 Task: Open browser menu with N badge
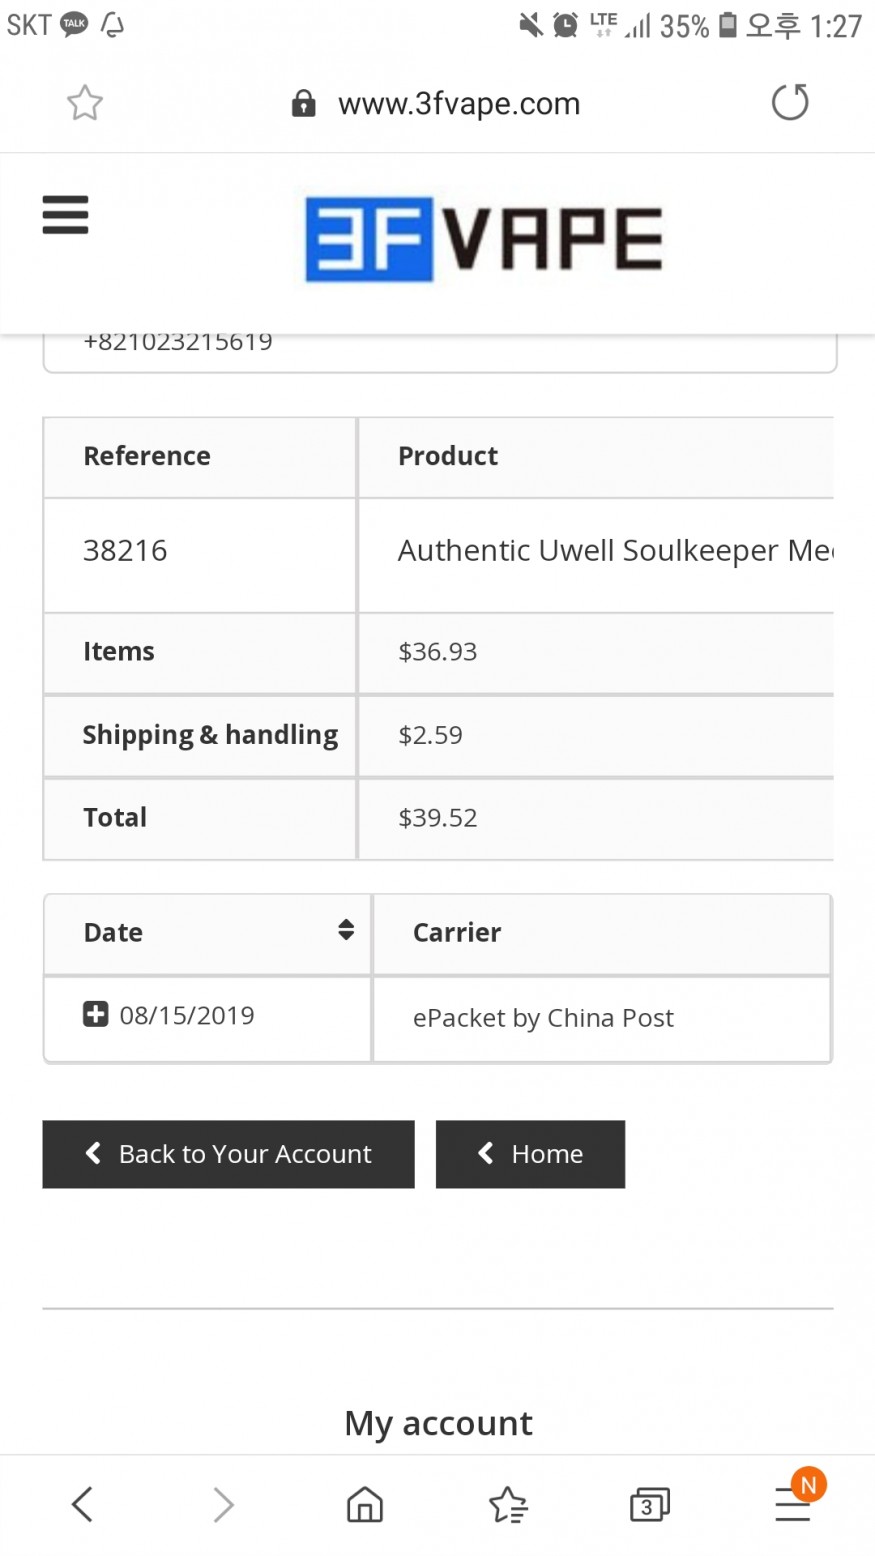point(793,1503)
